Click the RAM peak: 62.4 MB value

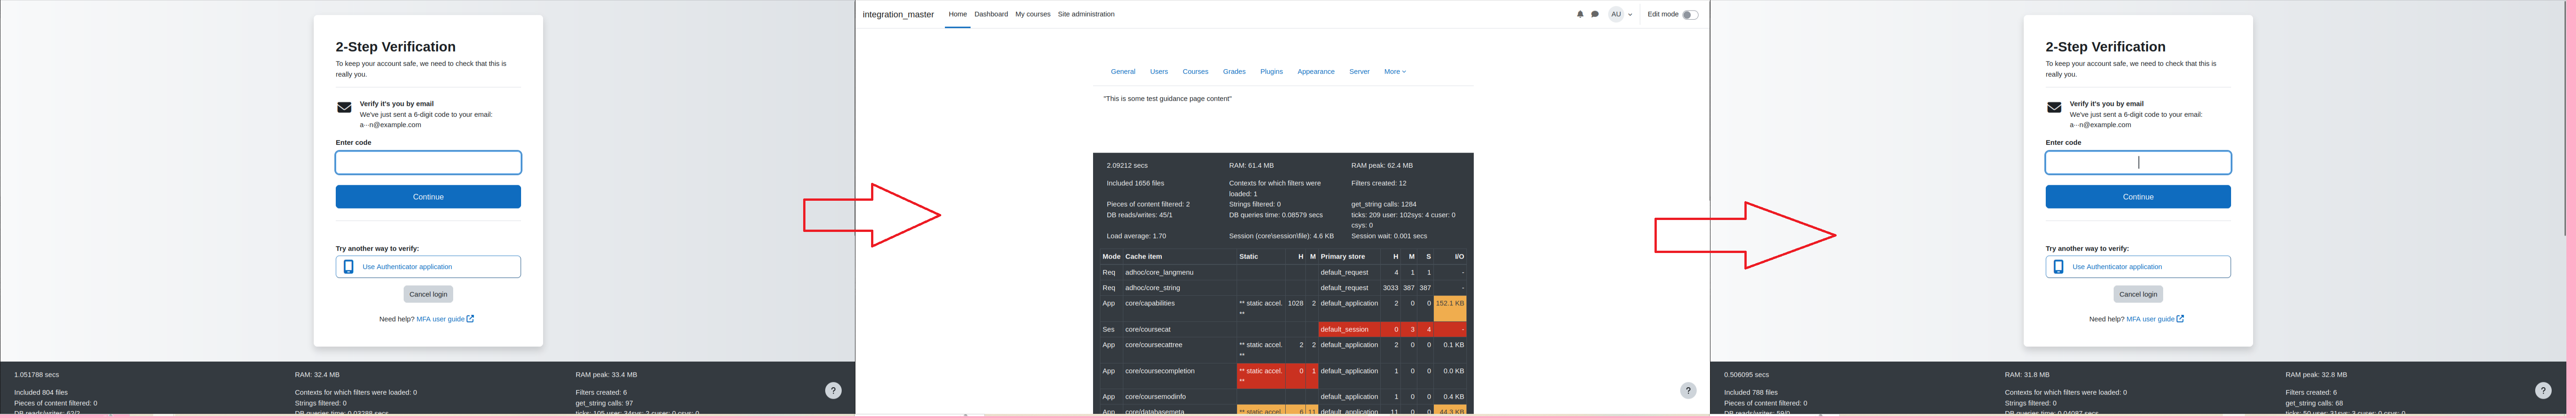click(1382, 166)
